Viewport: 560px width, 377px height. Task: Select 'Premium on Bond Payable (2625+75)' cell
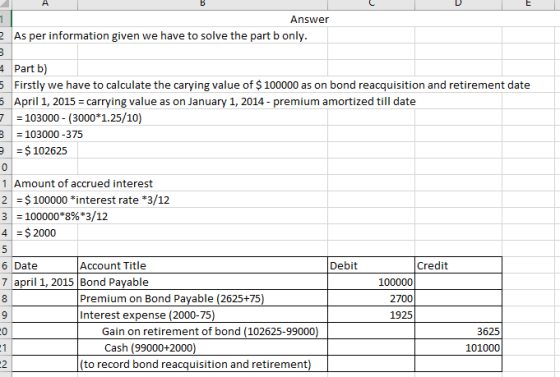[202, 298]
